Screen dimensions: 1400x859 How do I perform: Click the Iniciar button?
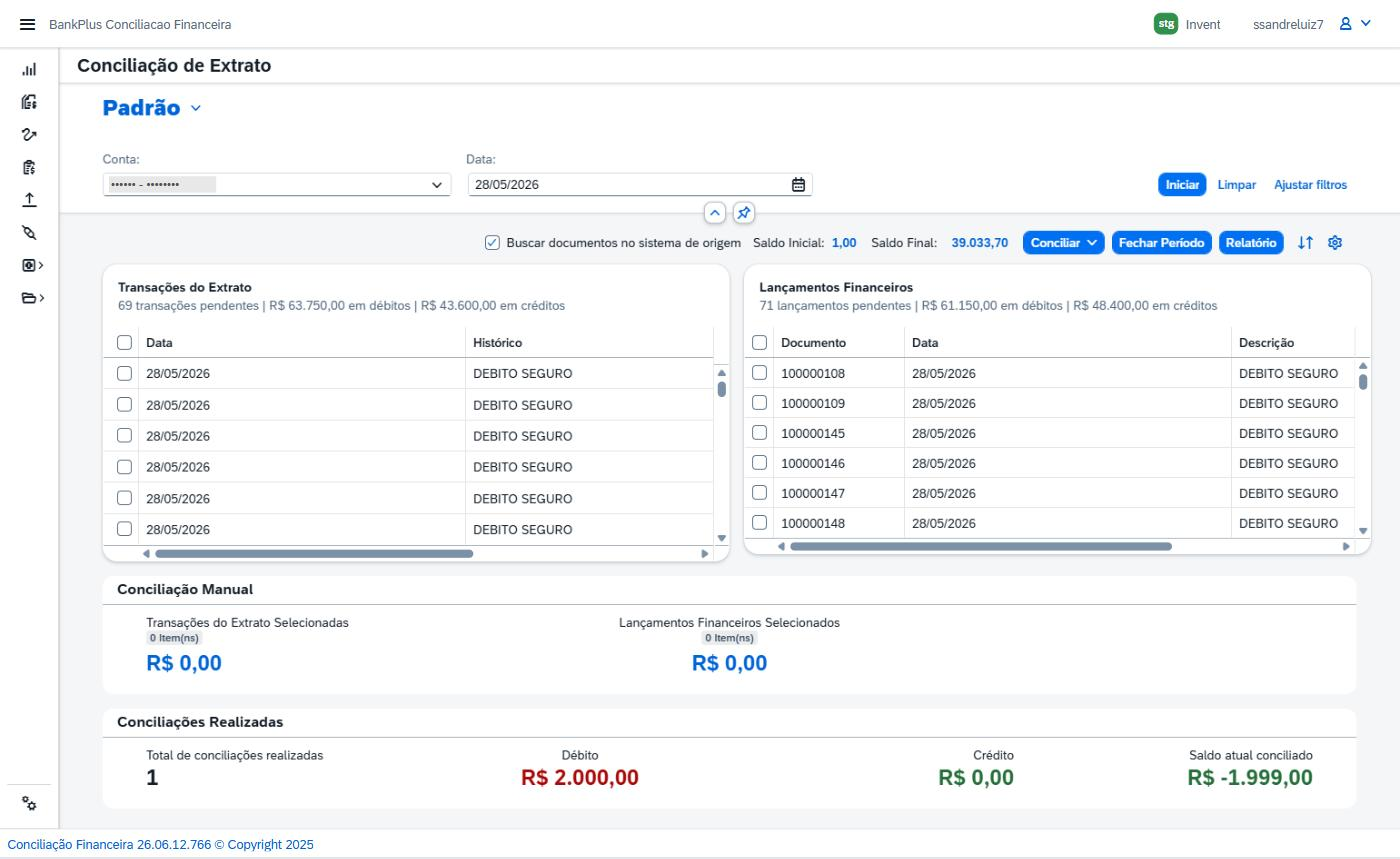pos(1182,185)
